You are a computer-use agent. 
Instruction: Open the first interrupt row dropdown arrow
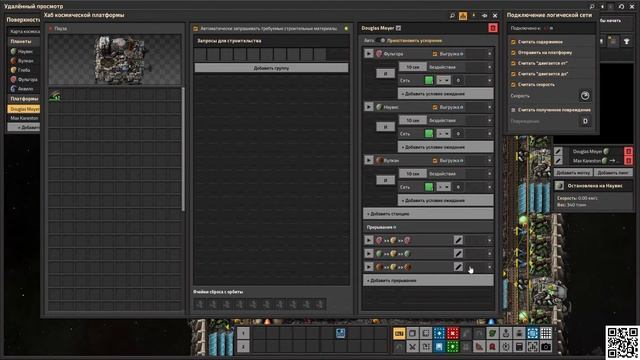489,240
